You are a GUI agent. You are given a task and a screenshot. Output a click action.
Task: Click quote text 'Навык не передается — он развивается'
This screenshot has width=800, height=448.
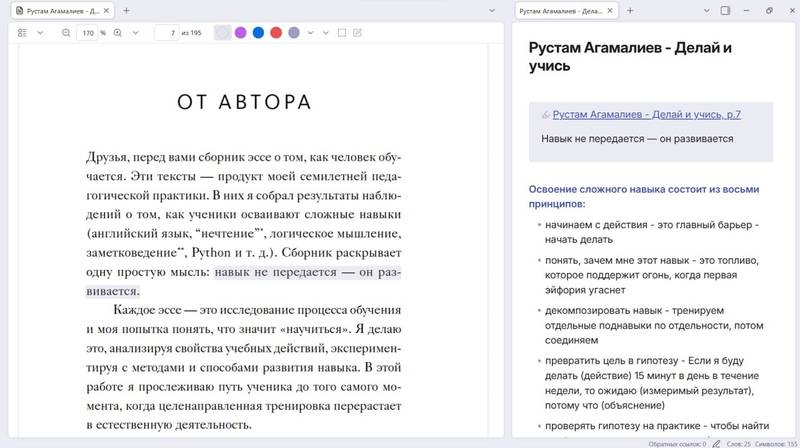pos(637,139)
